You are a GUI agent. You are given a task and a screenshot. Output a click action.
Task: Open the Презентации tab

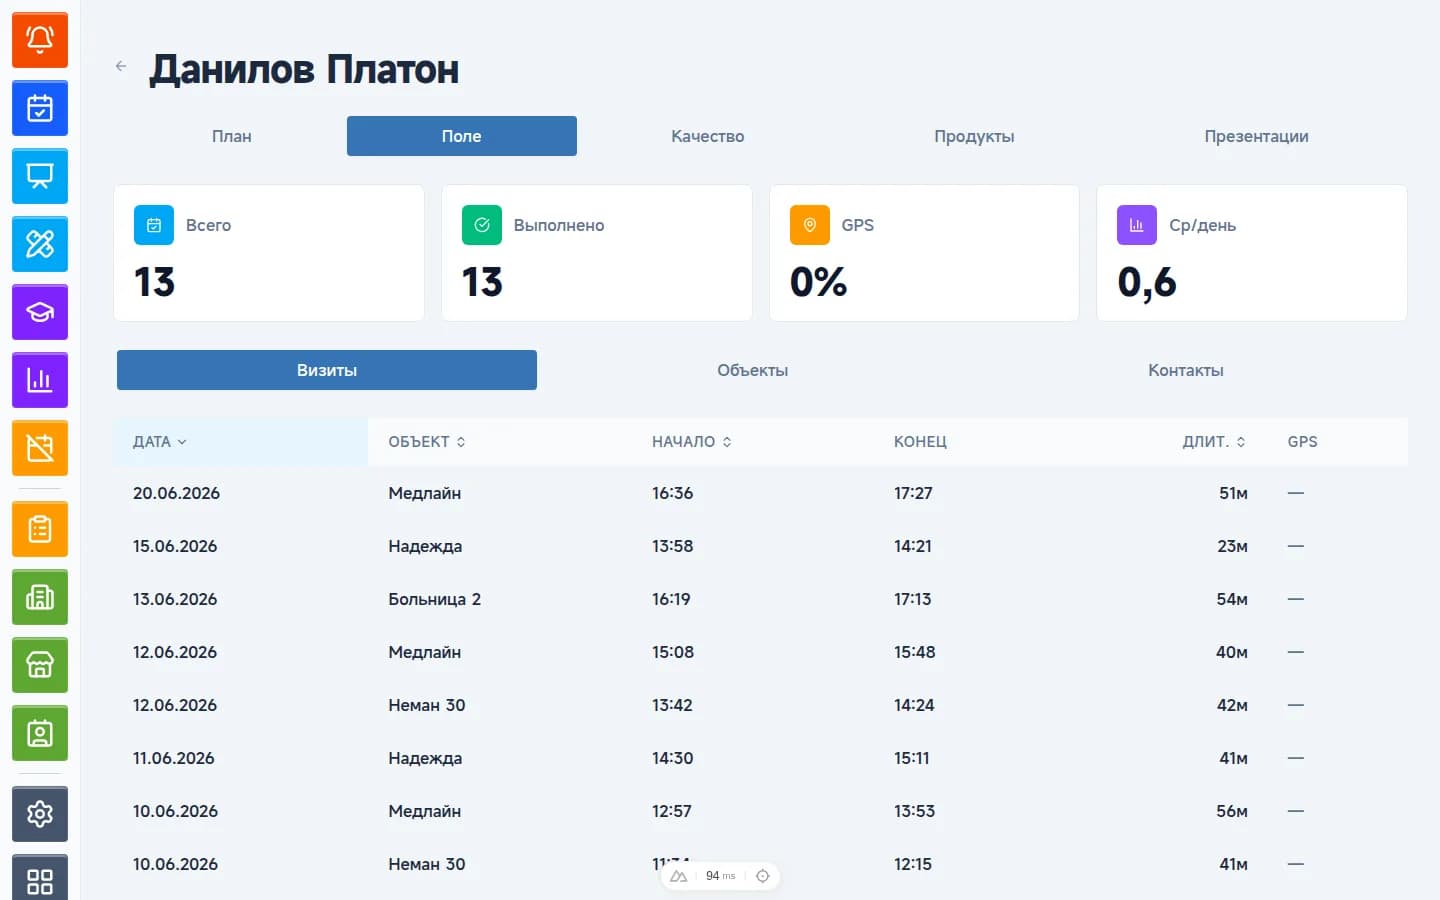pyautogui.click(x=1256, y=136)
